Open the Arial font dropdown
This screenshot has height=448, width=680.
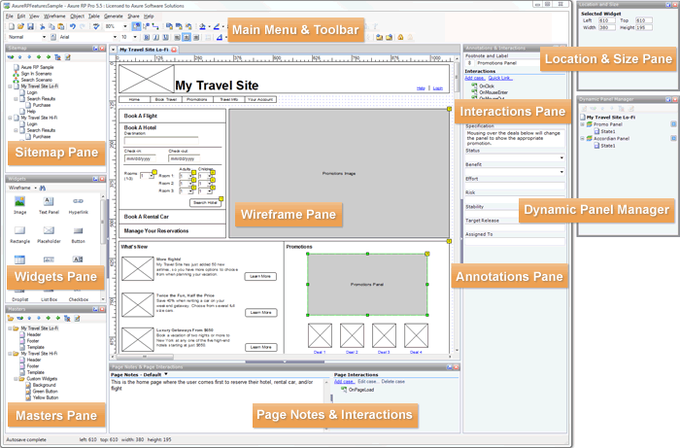point(114,37)
